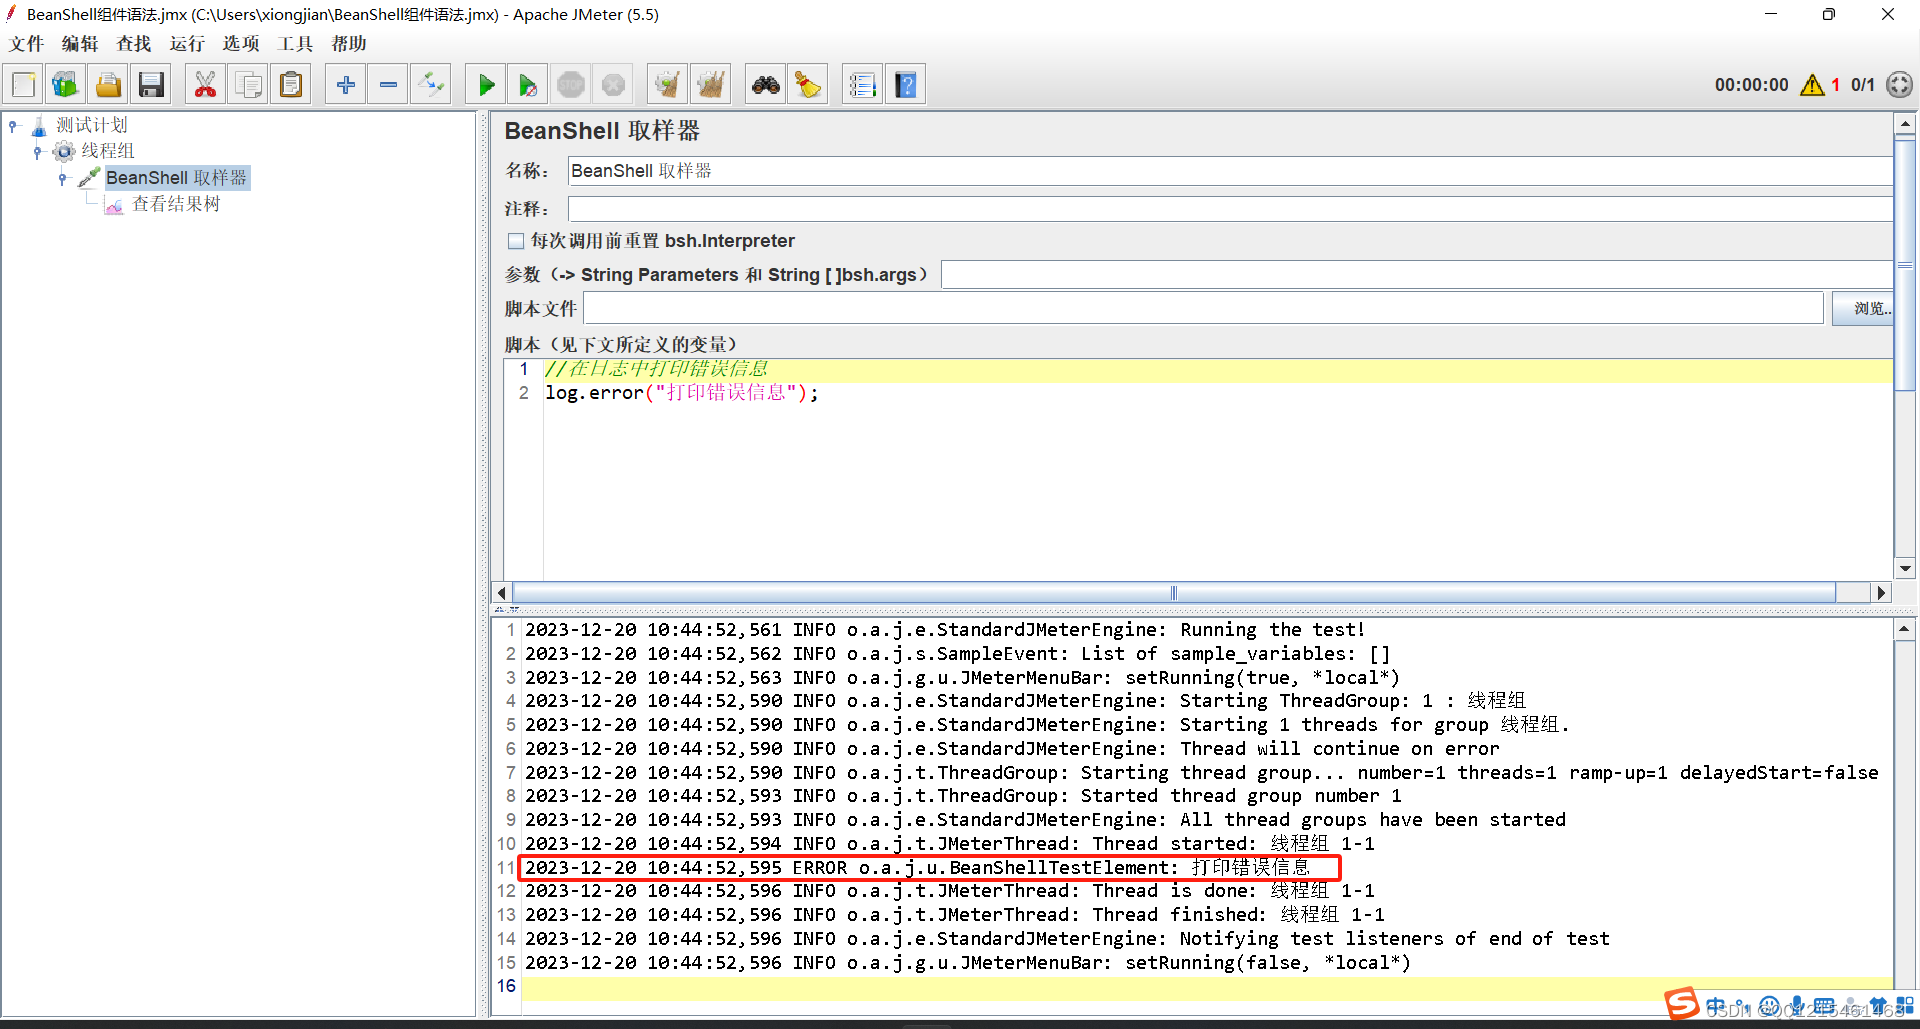This screenshot has height=1029, width=1920.
Task: Click the Cut scissors icon
Action: [x=205, y=85]
